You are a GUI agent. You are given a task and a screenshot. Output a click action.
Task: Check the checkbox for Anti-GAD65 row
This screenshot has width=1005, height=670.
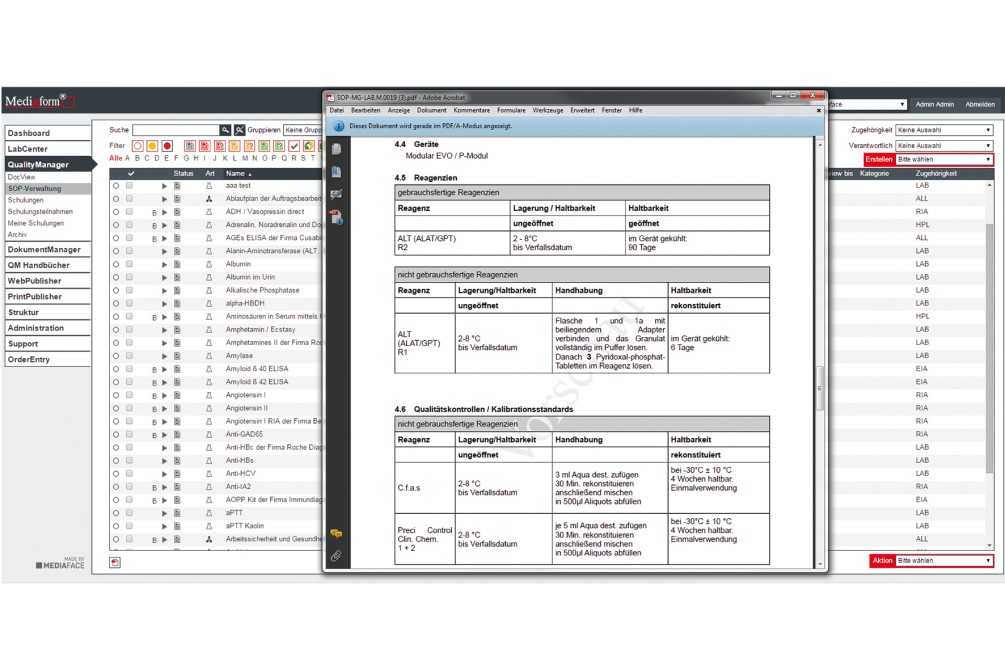tap(129, 434)
